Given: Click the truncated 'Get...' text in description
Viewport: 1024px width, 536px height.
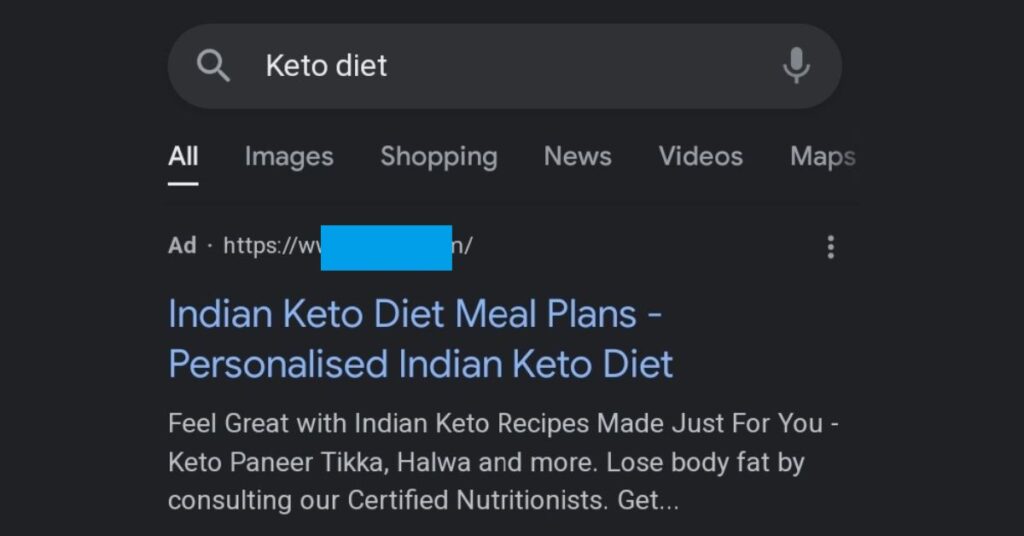Looking at the screenshot, I should click(648, 501).
